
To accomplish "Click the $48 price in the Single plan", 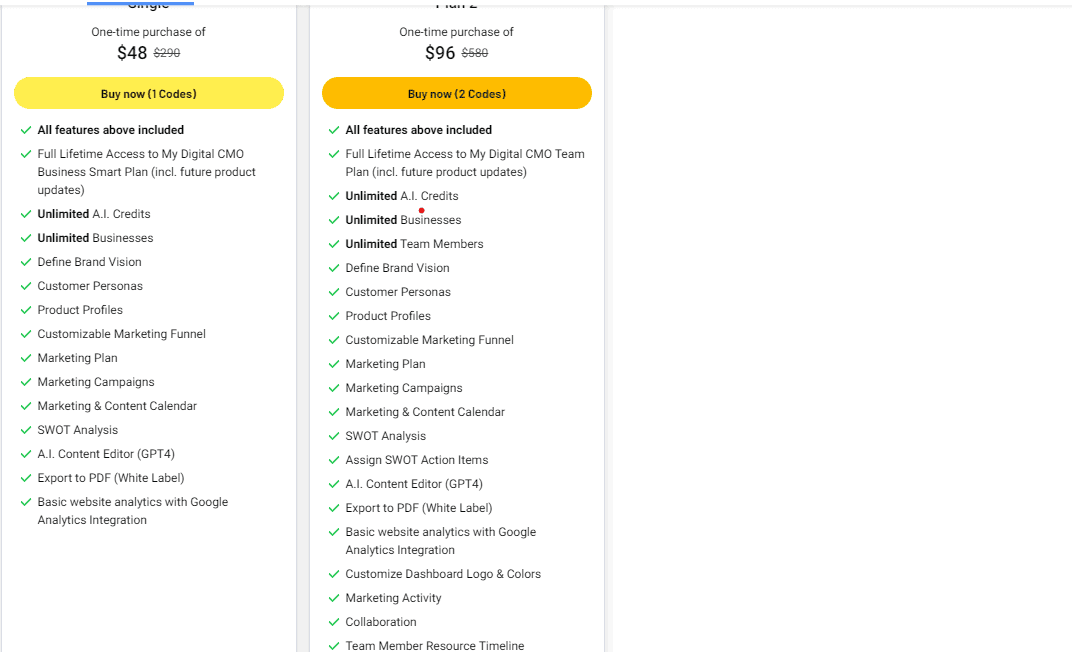I will (131, 53).
